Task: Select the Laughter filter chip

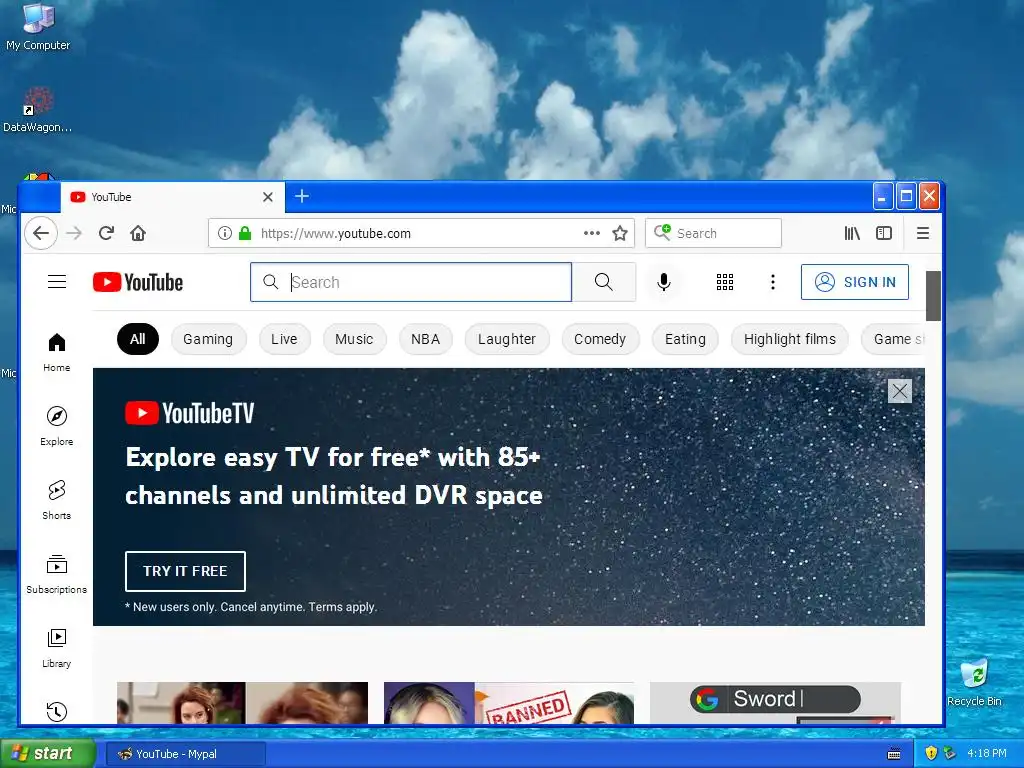Action: (507, 339)
